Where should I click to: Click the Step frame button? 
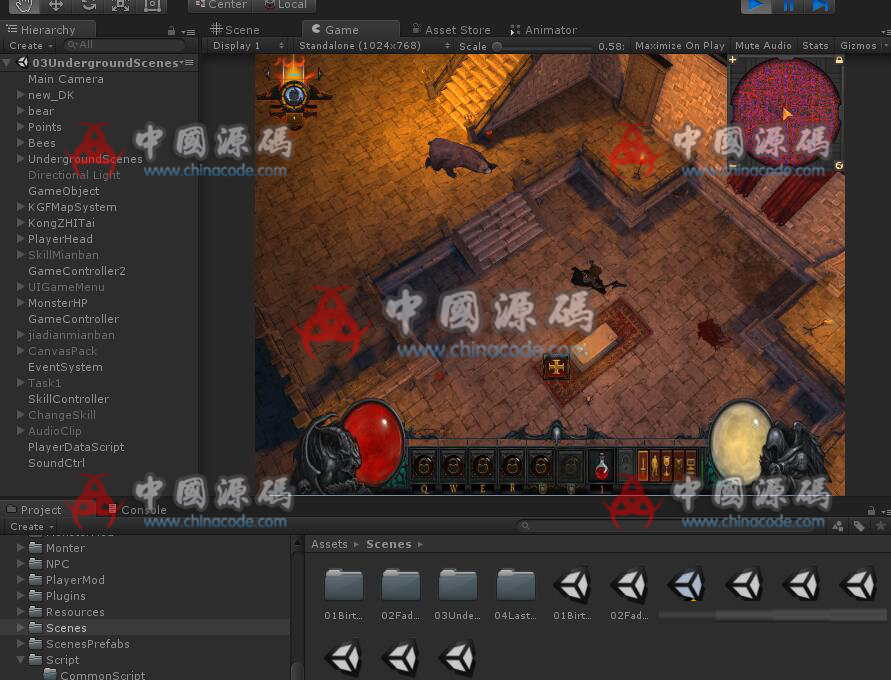(x=819, y=6)
